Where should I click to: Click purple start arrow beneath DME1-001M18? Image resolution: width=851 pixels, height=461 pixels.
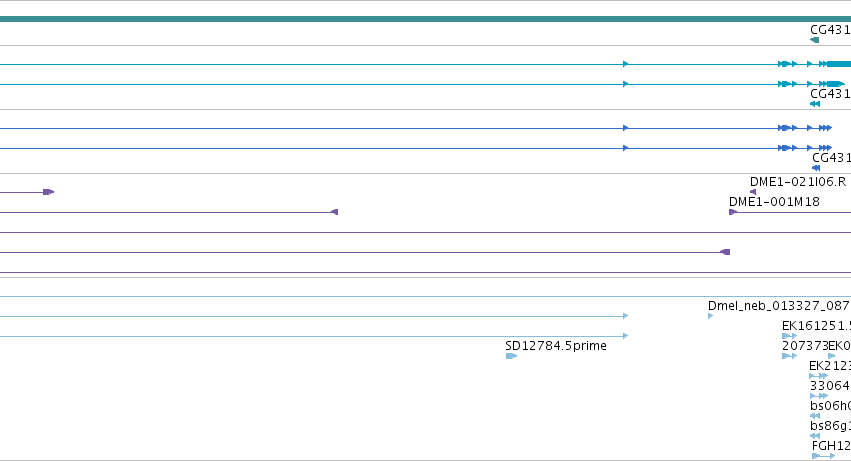click(733, 212)
